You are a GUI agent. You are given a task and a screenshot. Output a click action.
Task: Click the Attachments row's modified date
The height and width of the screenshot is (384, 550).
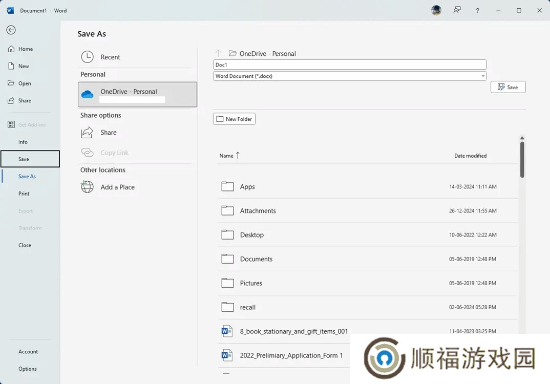[x=473, y=211]
